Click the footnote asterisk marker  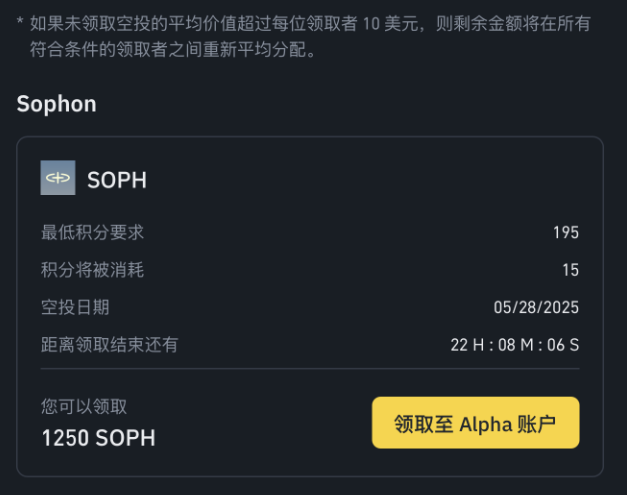click(x=20, y=21)
